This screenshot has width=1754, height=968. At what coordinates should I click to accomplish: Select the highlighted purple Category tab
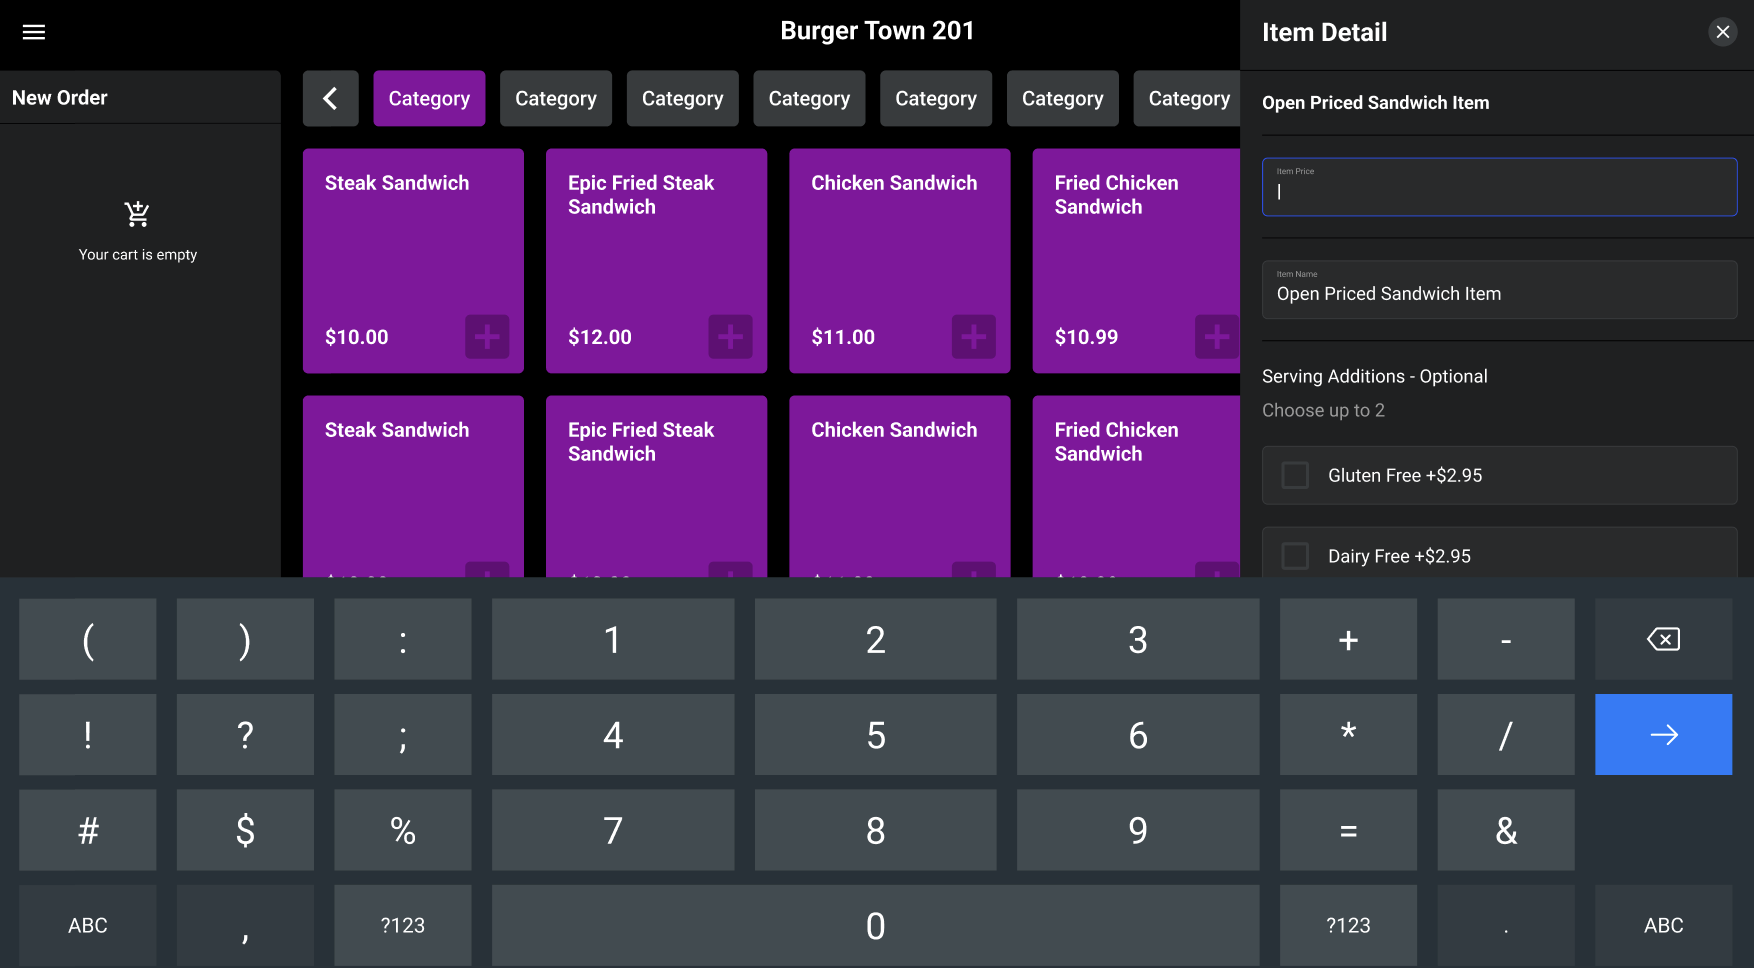429,98
